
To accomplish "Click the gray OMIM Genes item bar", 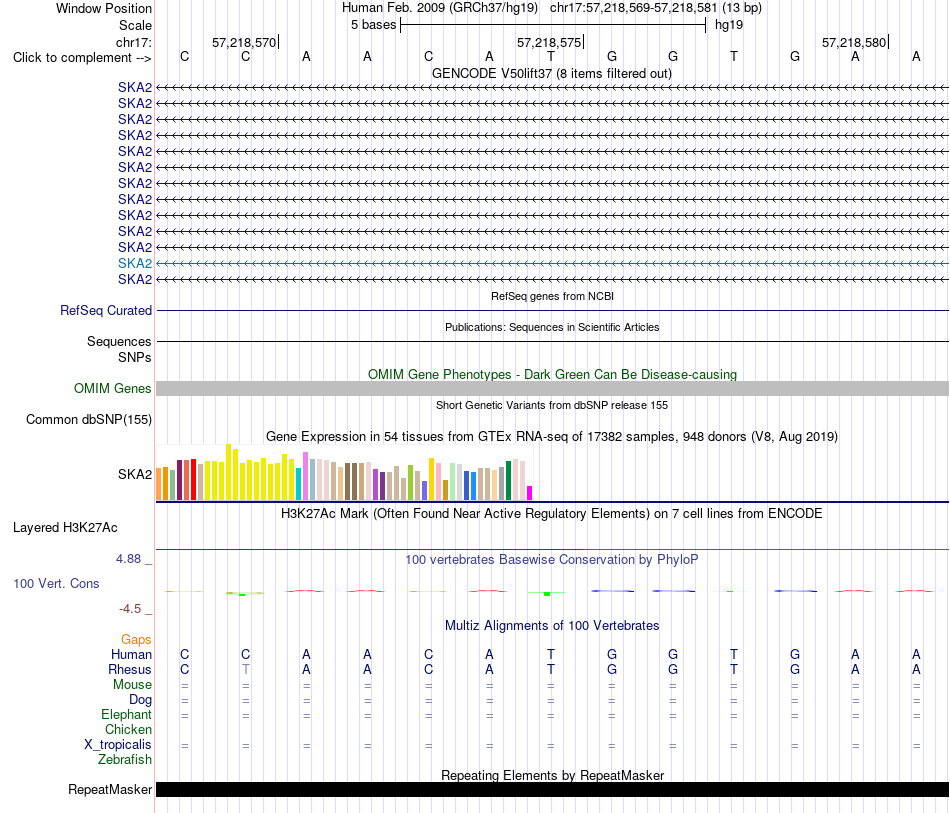I will click(x=552, y=389).
